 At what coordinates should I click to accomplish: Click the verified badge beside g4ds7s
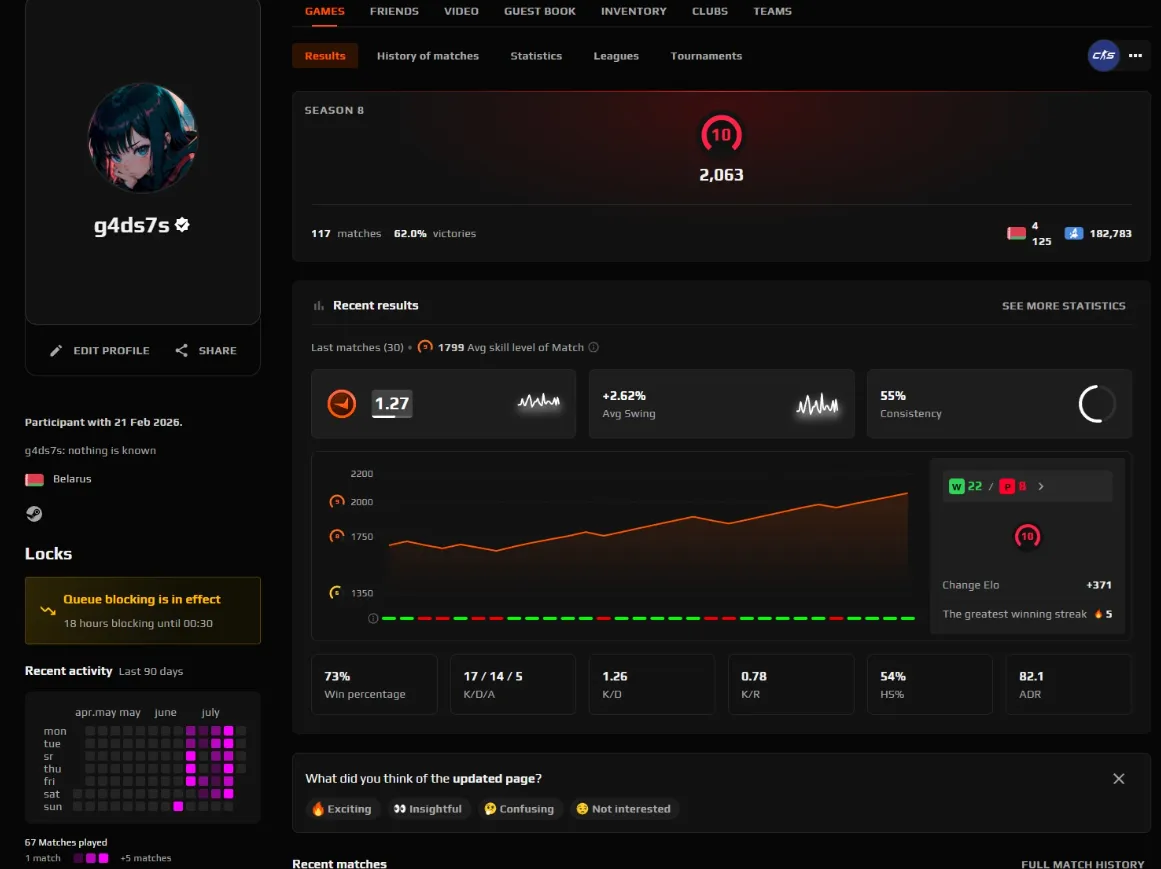[183, 224]
